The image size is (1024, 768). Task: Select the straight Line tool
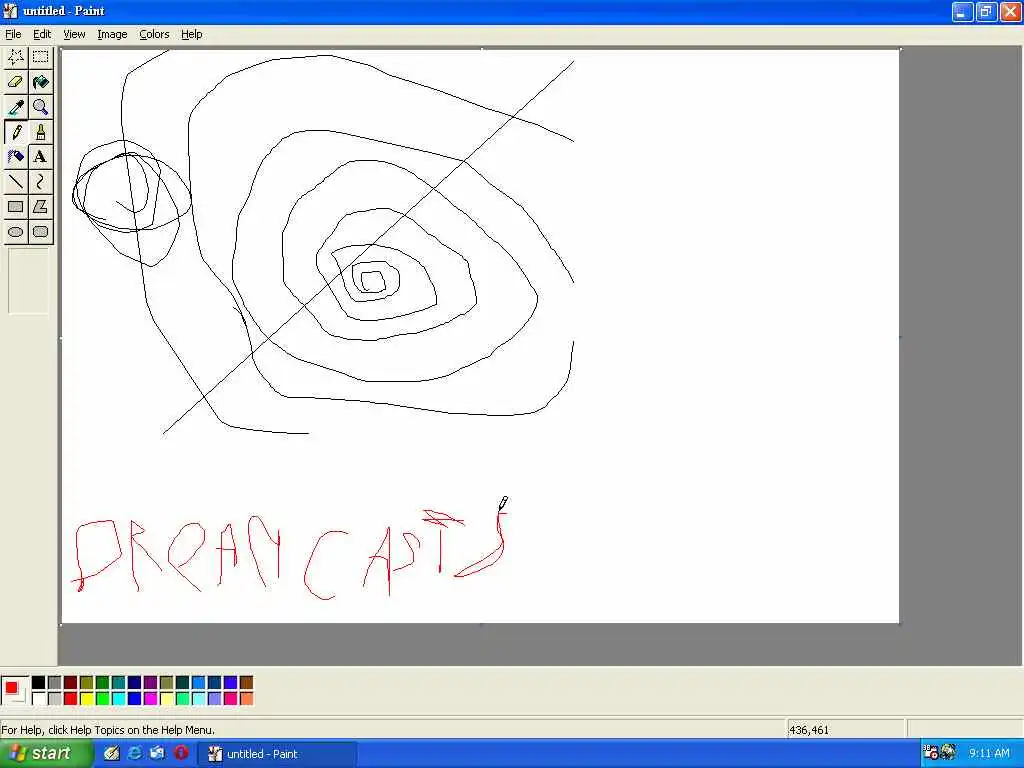[16, 182]
